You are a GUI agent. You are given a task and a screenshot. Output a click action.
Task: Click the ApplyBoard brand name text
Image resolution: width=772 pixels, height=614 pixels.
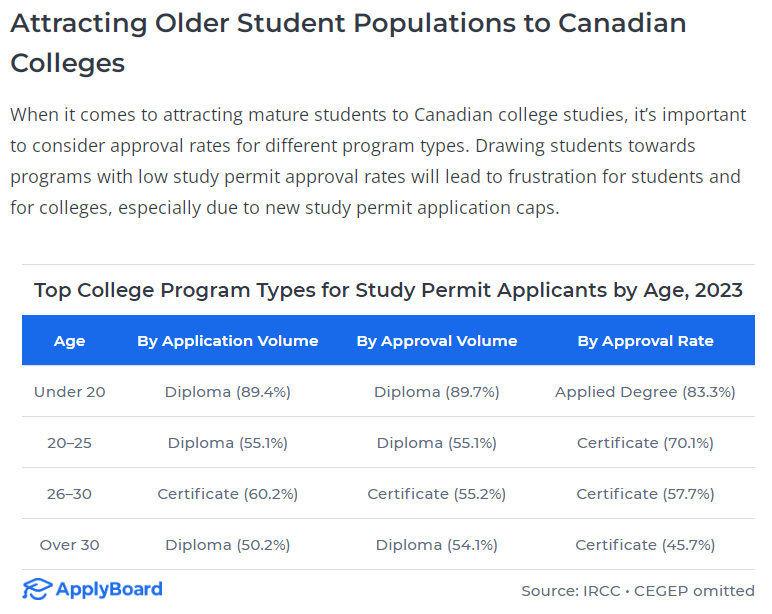point(109,589)
